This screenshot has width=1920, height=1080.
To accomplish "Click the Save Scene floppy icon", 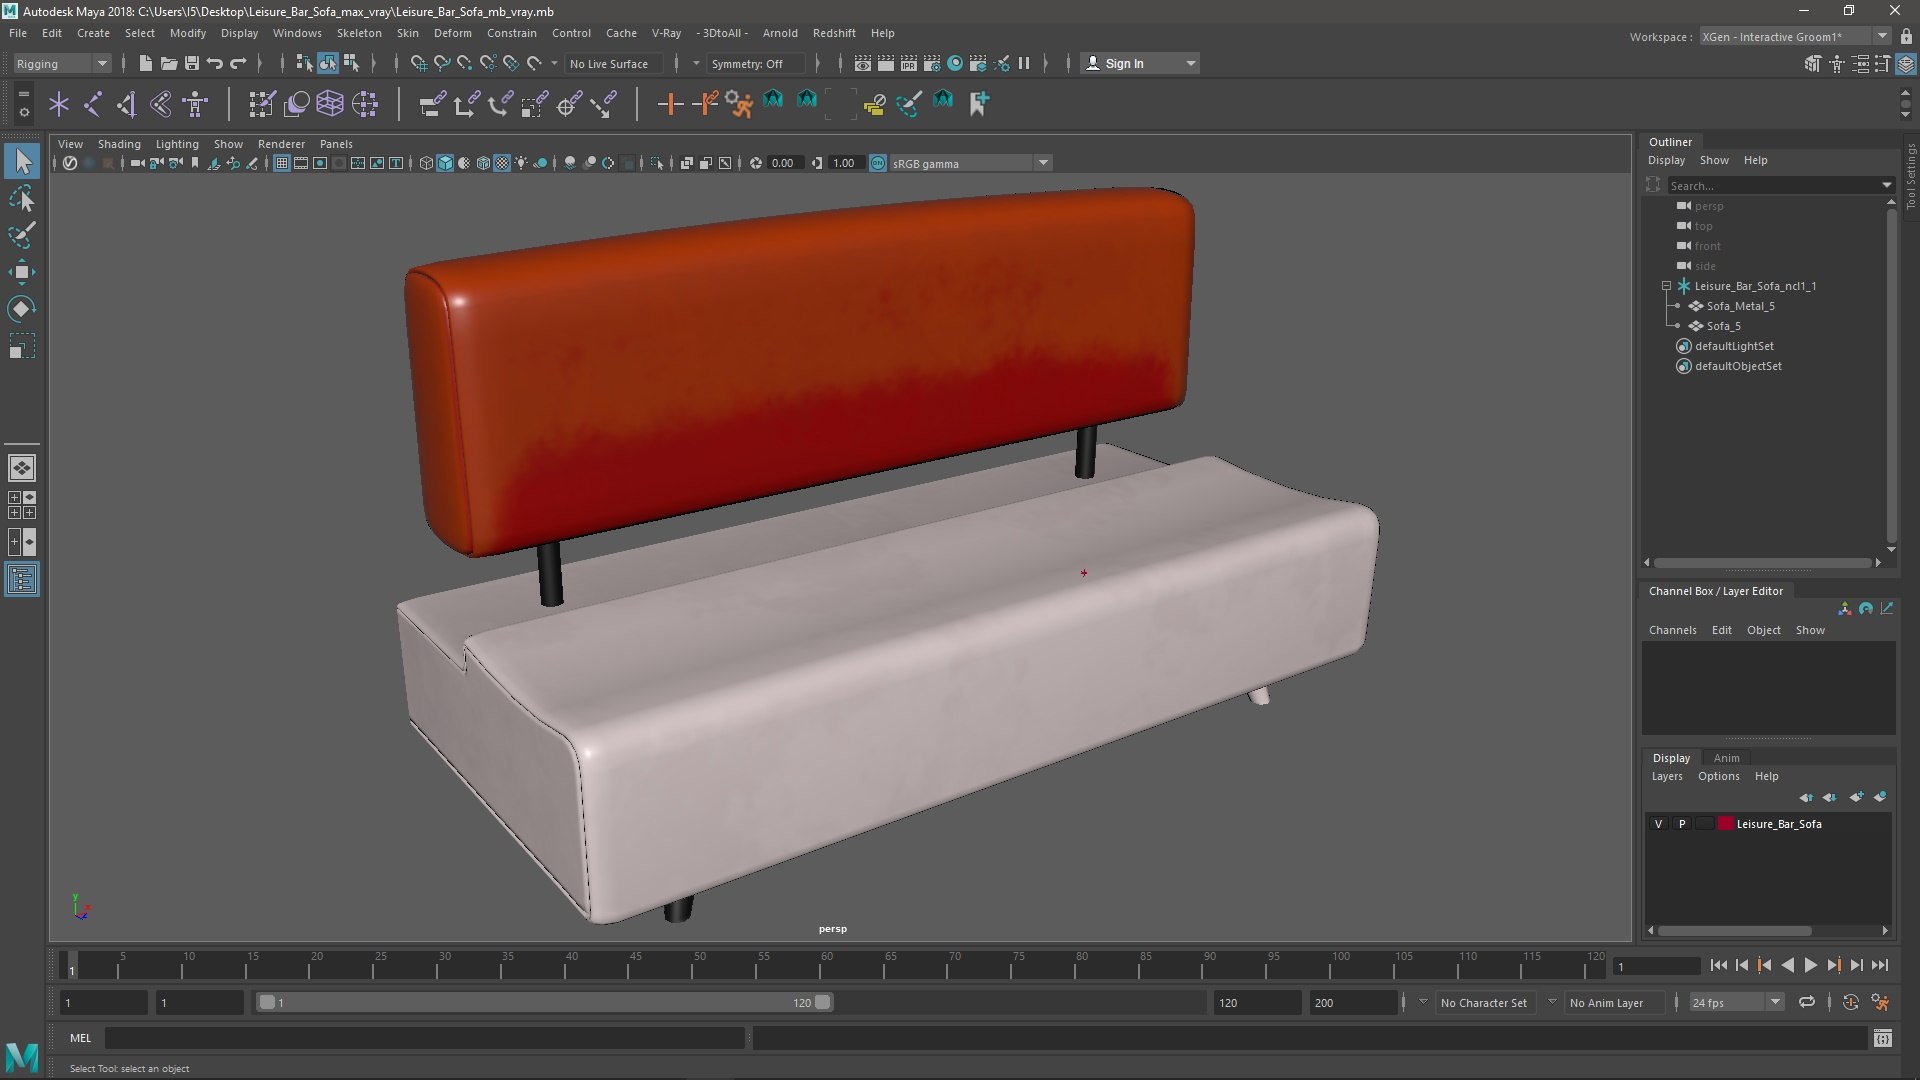I will (x=192, y=63).
